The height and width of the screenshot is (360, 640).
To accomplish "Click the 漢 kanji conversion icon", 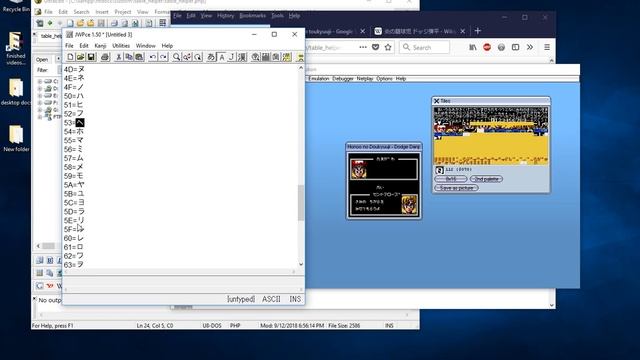I will [242, 57].
